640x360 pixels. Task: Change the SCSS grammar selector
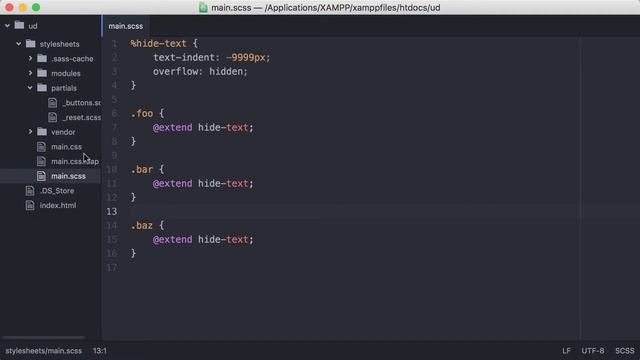point(624,351)
